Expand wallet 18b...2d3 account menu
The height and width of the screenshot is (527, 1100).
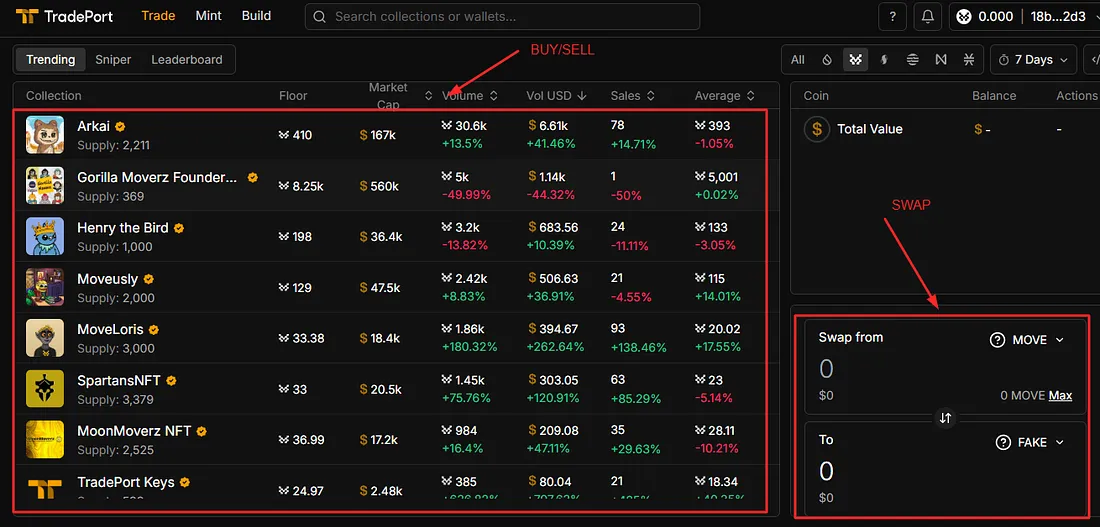click(x=1058, y=17)
